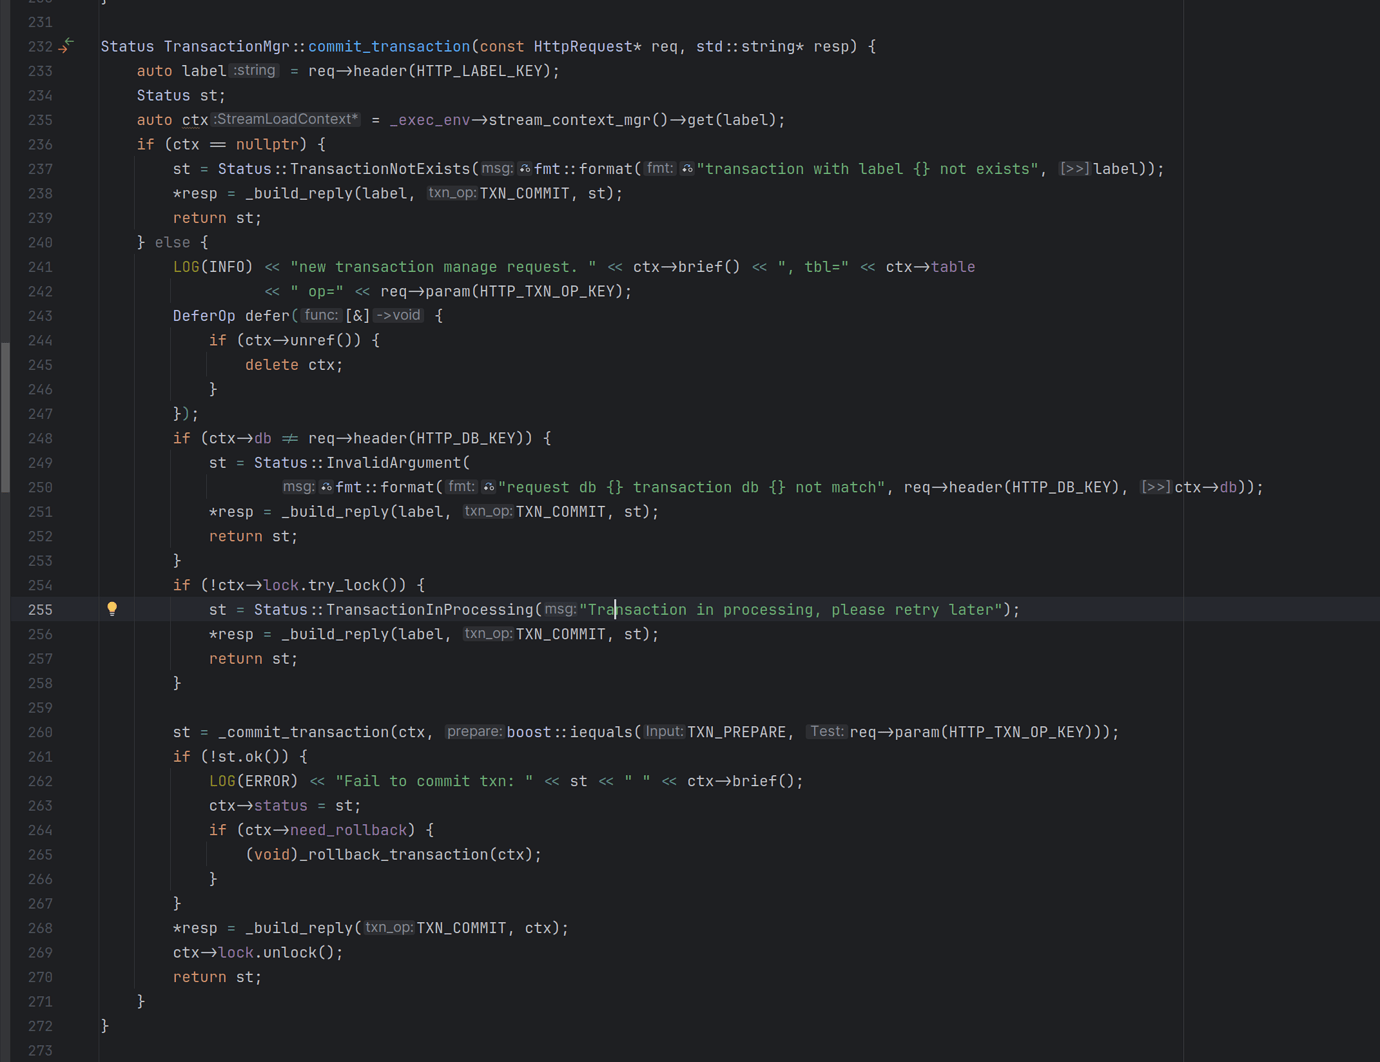Click the txn_op: hint on line 268
Viewport: 1380px width, 1062px height.
tap(388, 928)
